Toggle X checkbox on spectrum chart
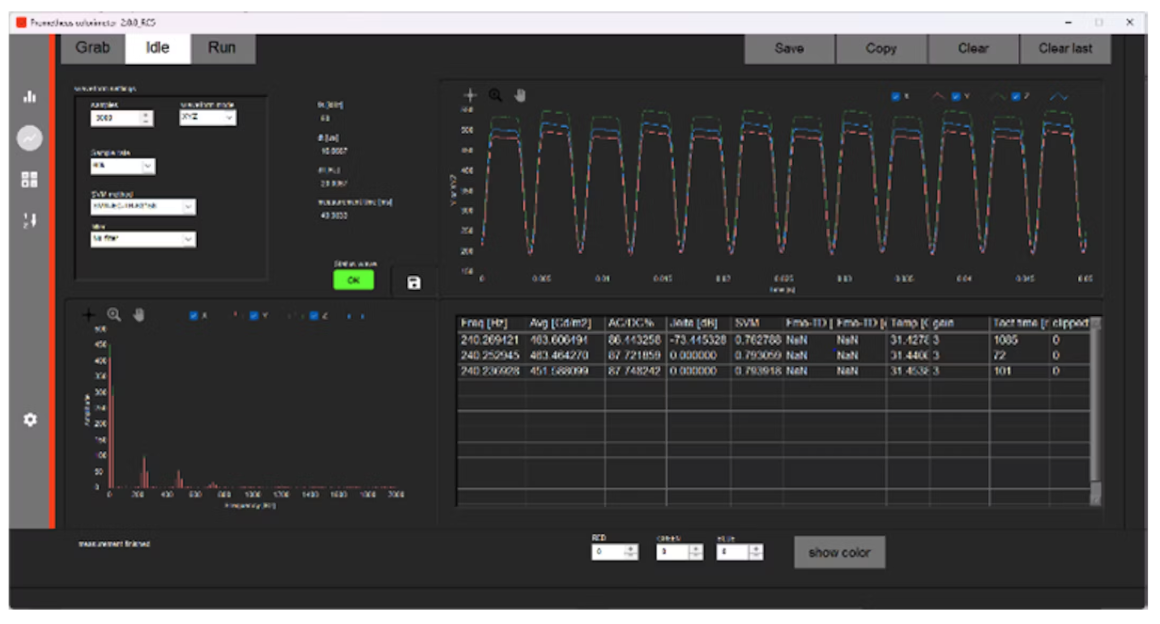 tap(194, 316)
